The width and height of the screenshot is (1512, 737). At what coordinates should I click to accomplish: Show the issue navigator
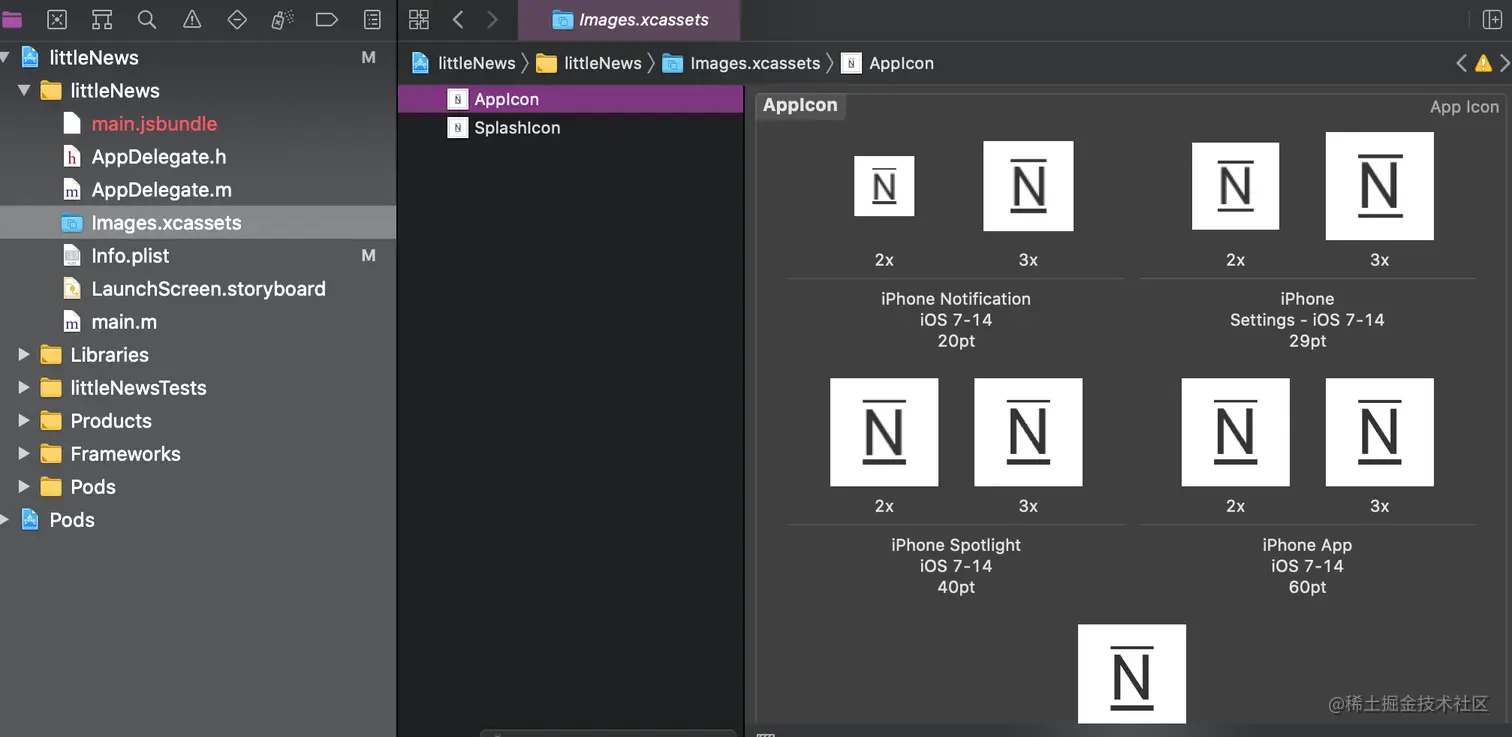(x=192, y=20)
